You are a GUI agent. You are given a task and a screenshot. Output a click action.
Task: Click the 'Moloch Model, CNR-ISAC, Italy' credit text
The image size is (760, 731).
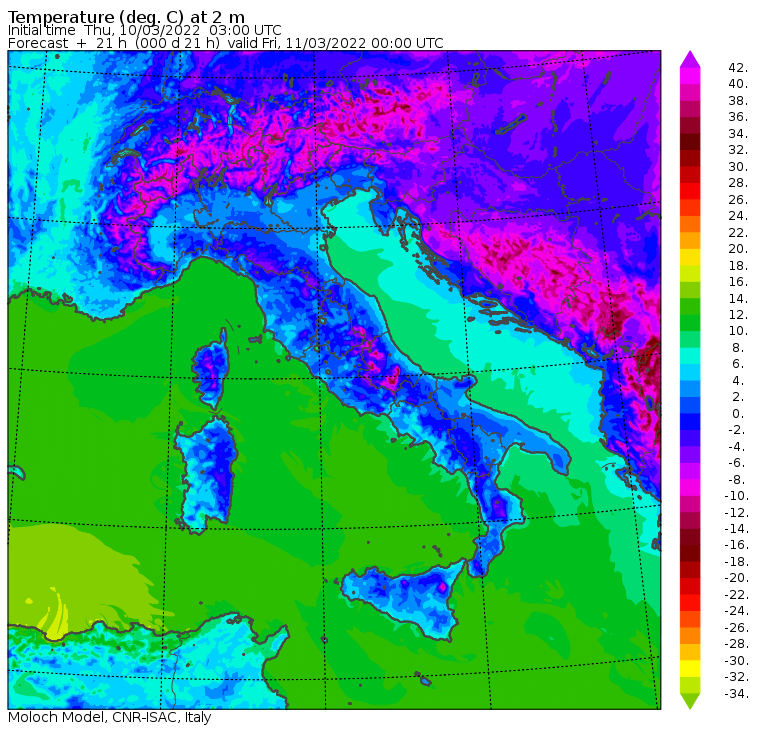(110, 717)
